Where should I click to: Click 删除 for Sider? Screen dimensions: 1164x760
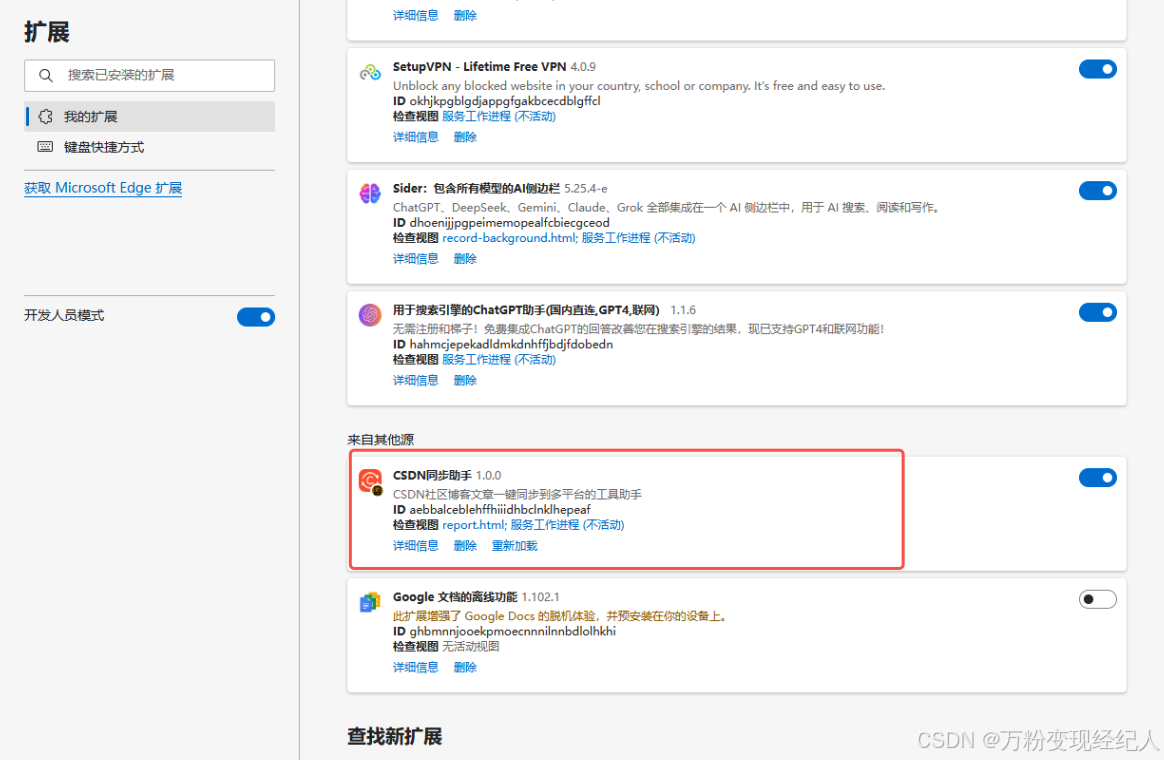click(465, 259)
